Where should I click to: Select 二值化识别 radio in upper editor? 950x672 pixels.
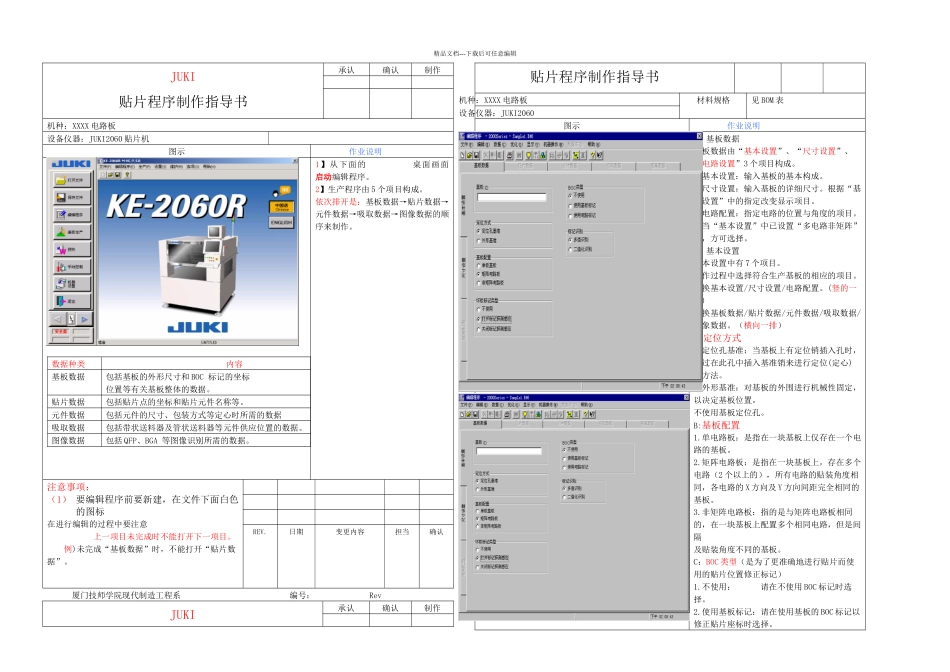[580, 250]
